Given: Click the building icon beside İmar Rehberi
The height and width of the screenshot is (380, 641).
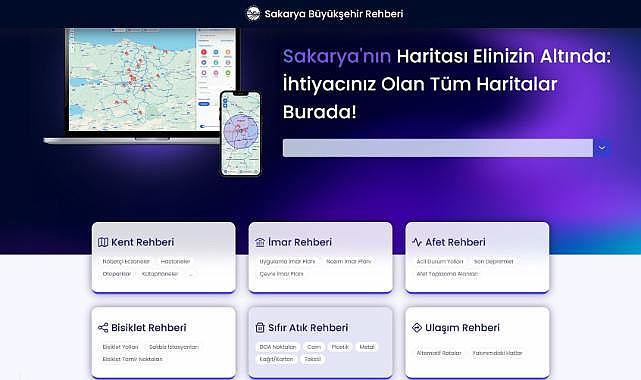Looking at the screenshot, I should click(x=260, y=242).
